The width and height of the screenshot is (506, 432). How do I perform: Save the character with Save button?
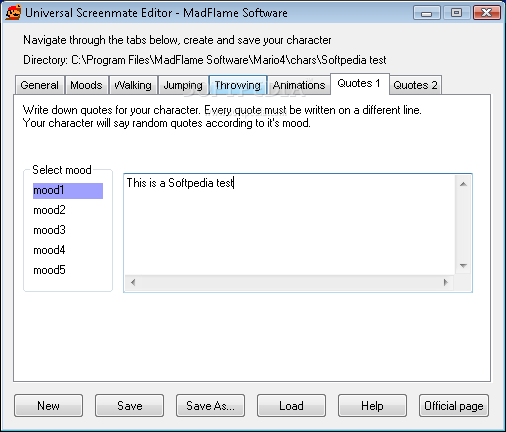click(130, 406)
